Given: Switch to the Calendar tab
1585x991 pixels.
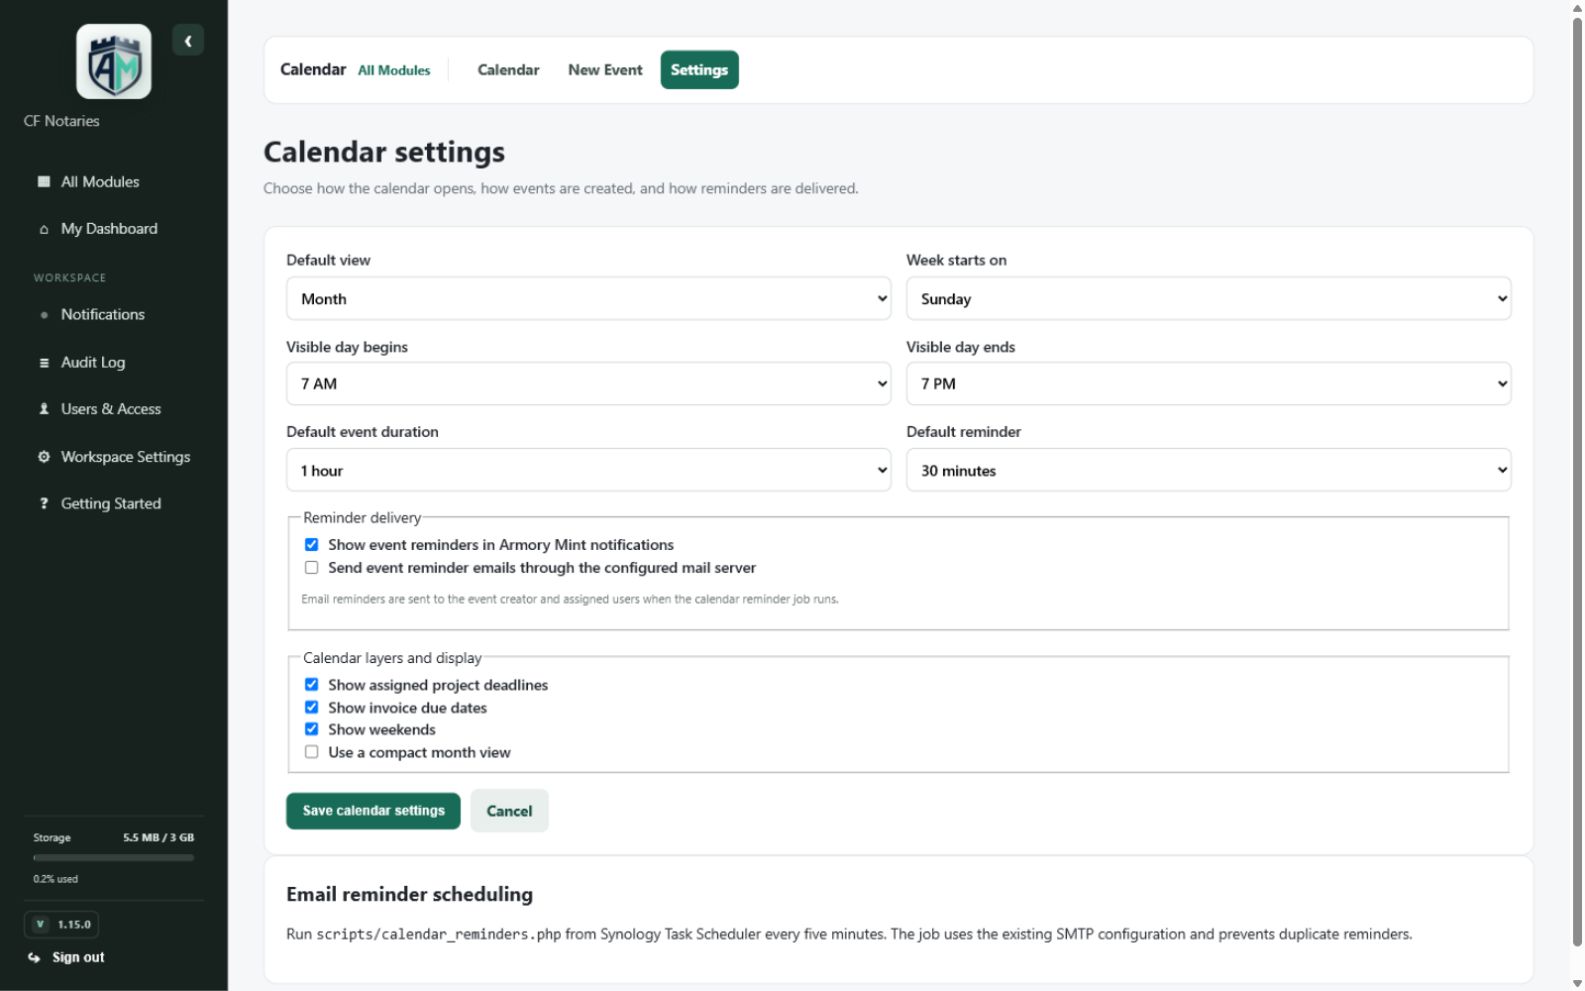Looking at the screenshot, I should (508, 70).
